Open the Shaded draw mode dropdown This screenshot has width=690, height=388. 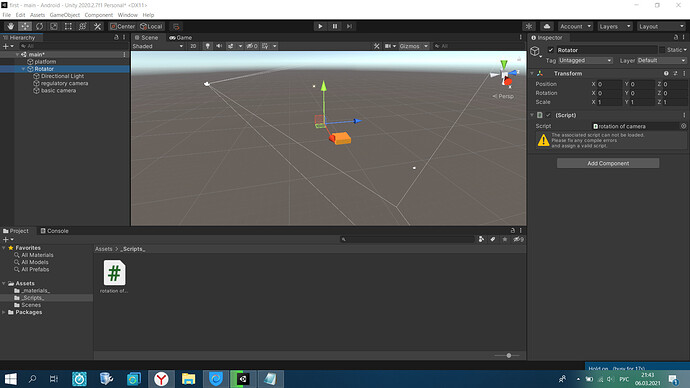click(158, 46)
